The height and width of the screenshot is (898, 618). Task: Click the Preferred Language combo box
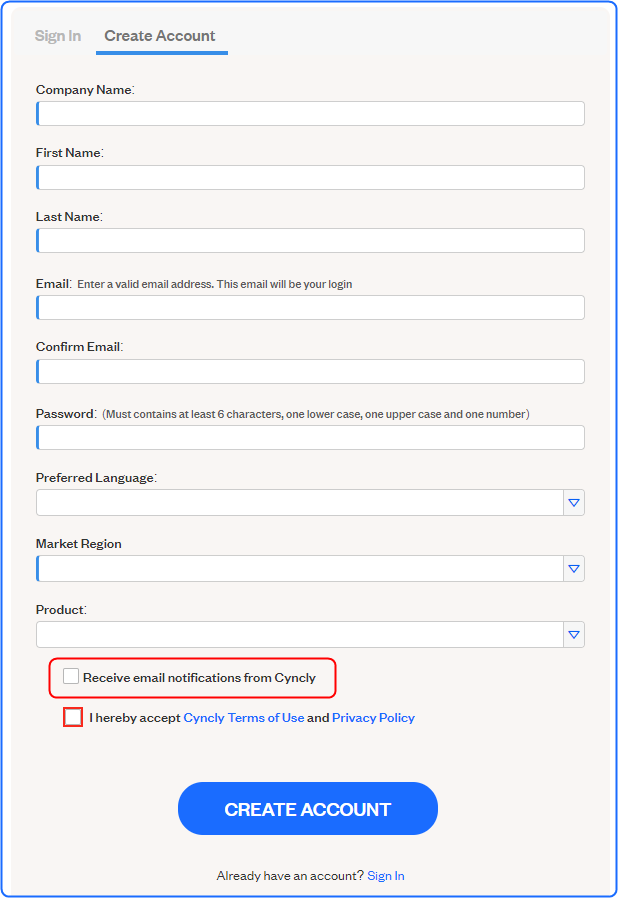click(299, 503)
